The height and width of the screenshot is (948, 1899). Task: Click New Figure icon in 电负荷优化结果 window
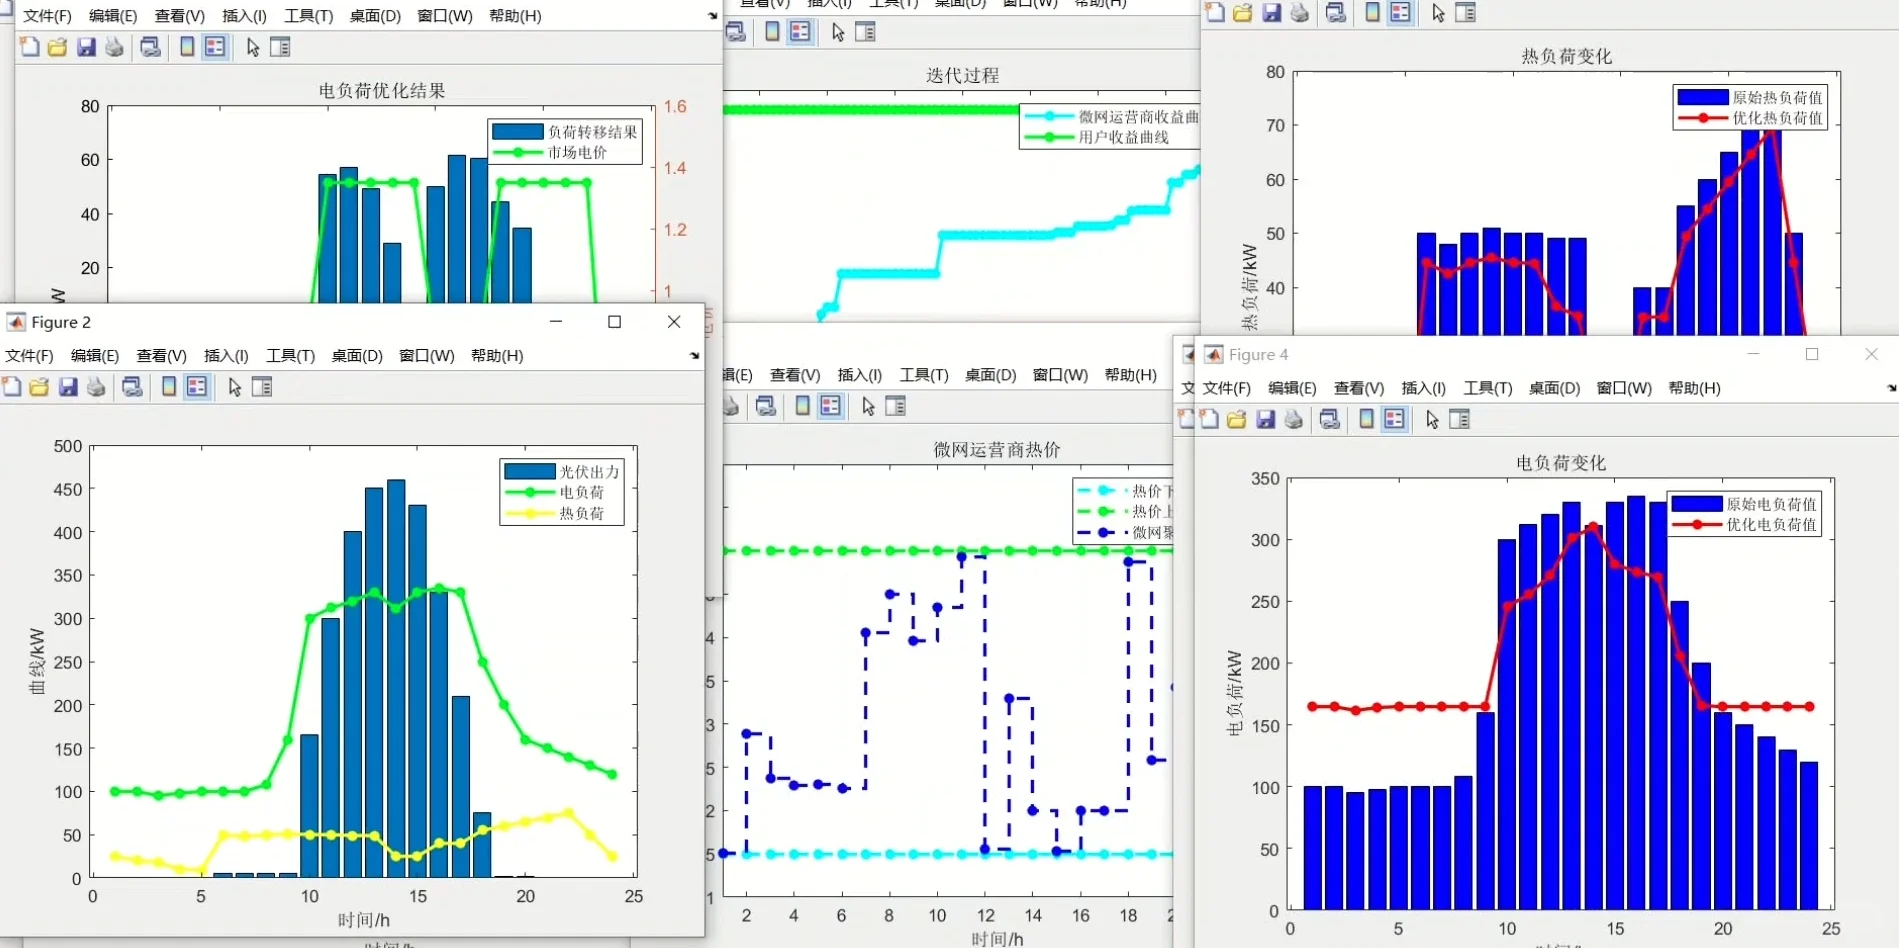(30, 47)
